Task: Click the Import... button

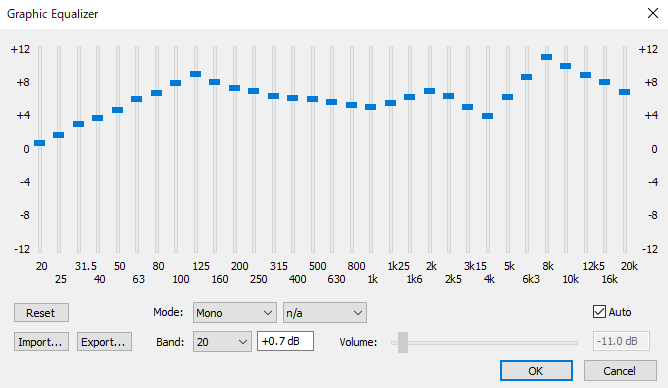Action: [x=41, y=342]
